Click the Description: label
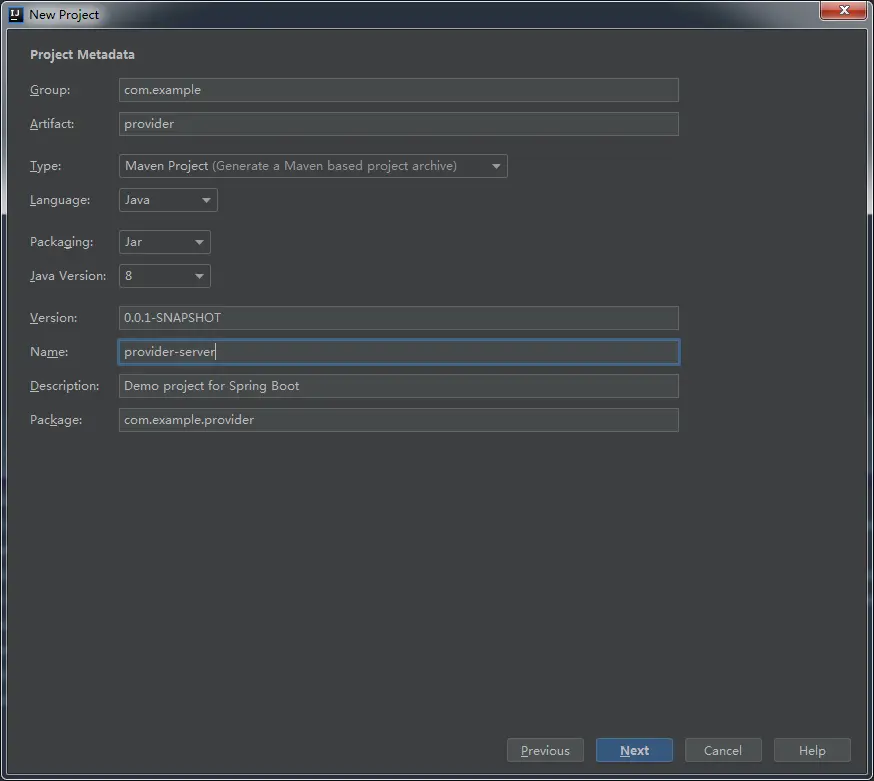874x781 pixels. click(65, 386)
